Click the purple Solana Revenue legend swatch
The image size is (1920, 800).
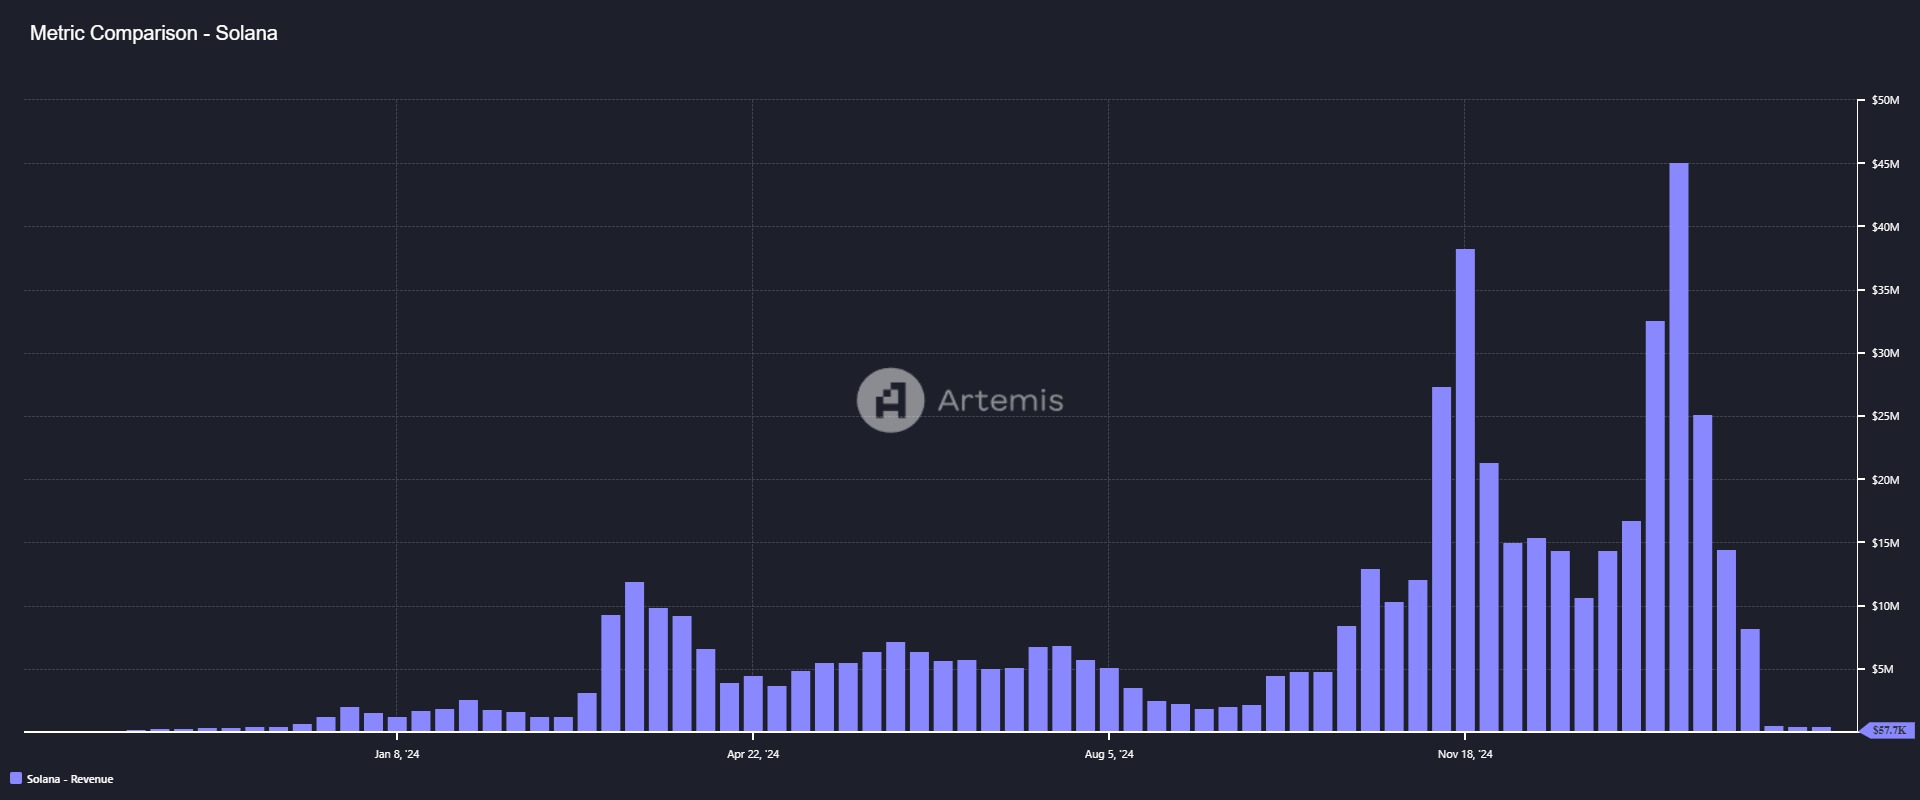coord(16,778)
